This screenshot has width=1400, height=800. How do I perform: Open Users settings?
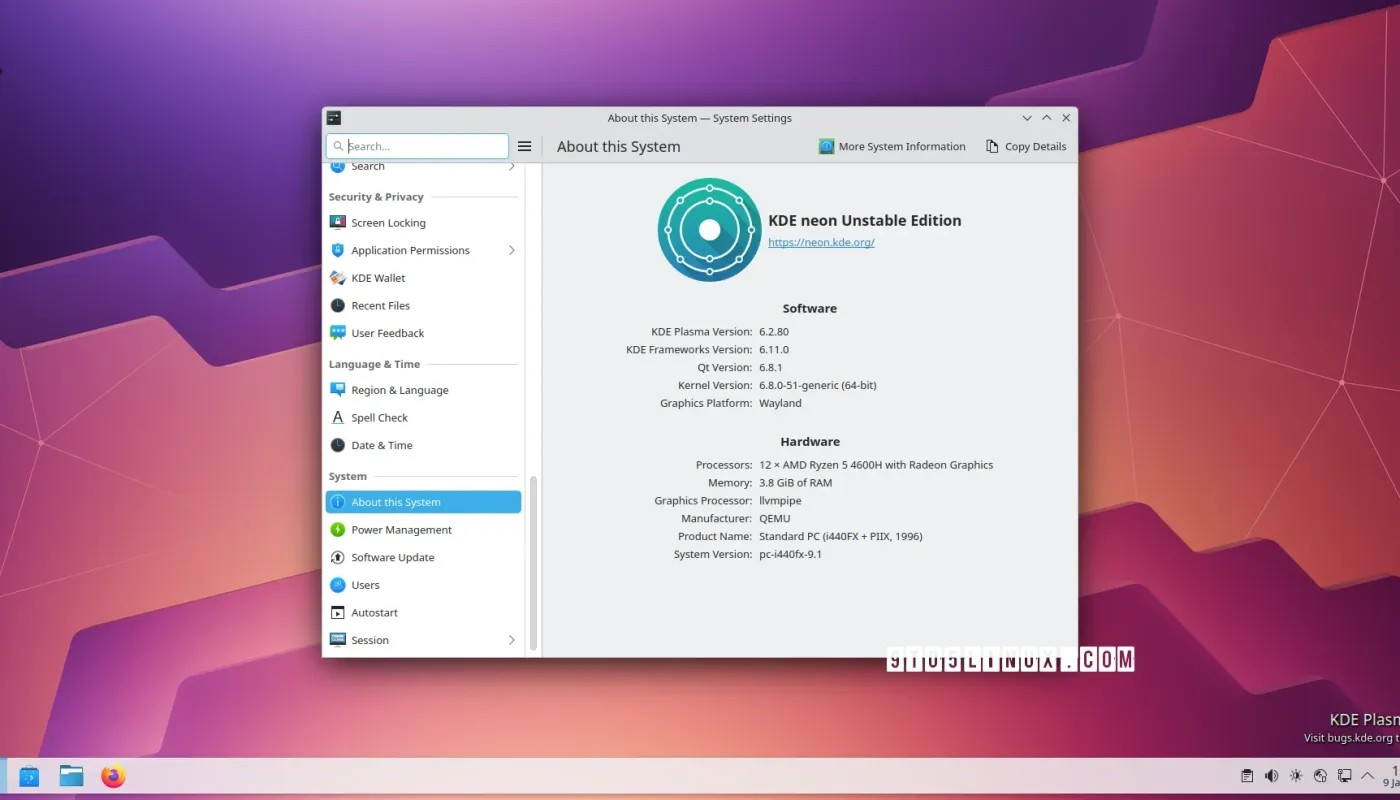[x=423, y=585]
